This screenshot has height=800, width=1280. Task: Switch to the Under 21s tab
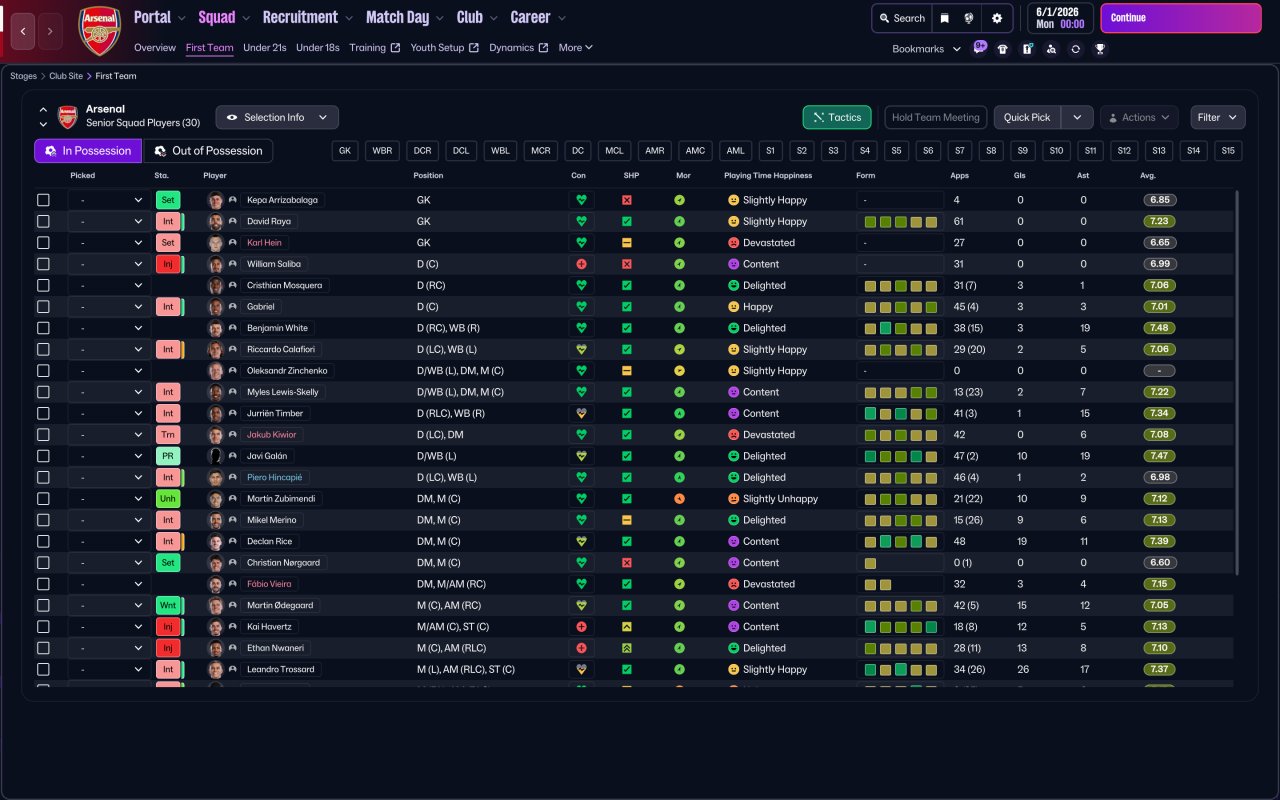tap(265, 48)
